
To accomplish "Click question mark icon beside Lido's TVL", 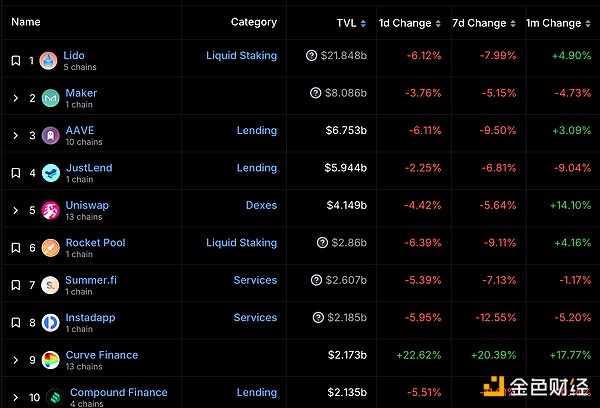I will click(x=312, y=56).
